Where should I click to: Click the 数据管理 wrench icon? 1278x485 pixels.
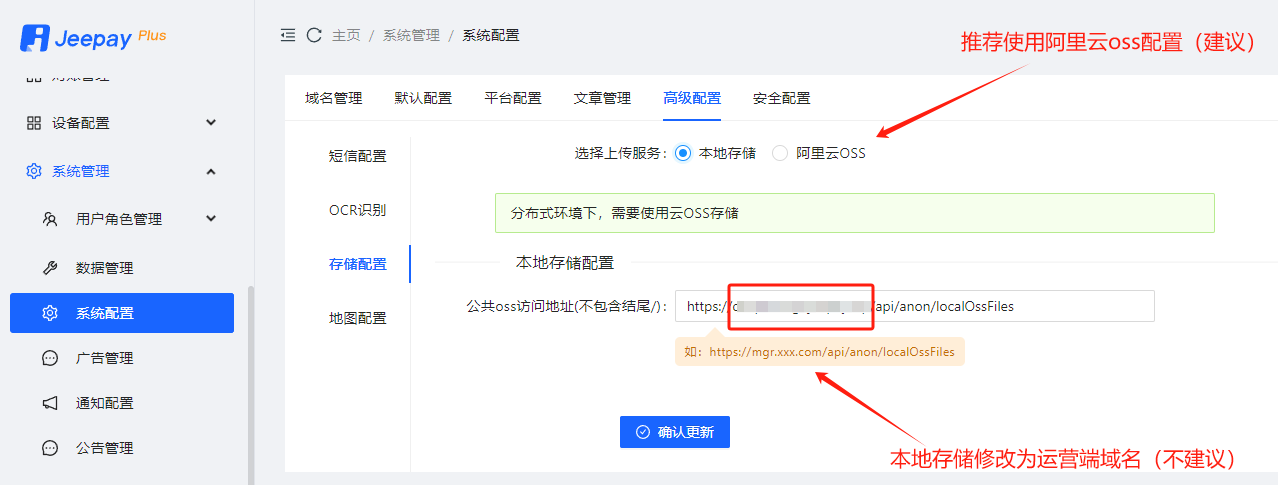(x=50, y=268)
